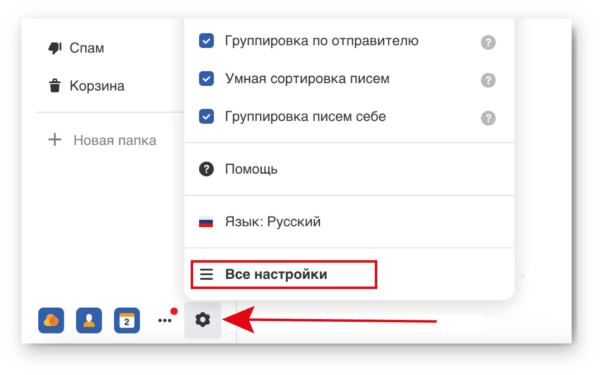This screenshot has height=375, width=600.
Task: Uncheck Группировка писем себе checkbox
Action: coord(206,116)
